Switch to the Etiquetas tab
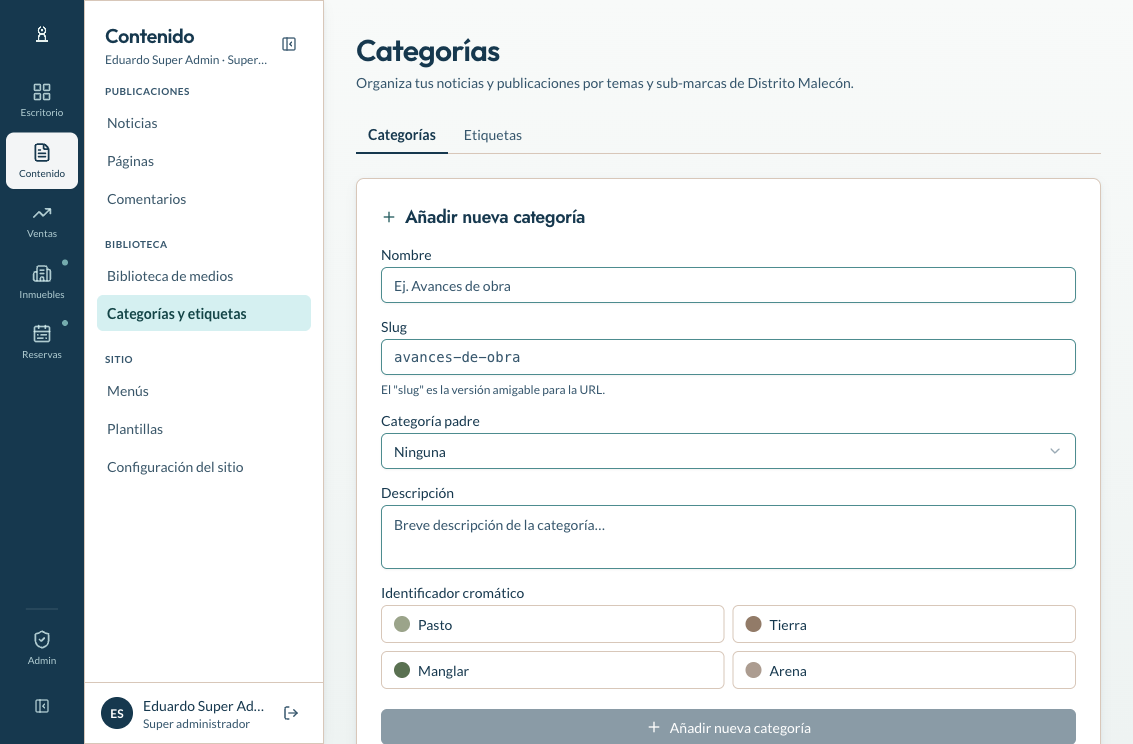 click(x=493, y=135)
